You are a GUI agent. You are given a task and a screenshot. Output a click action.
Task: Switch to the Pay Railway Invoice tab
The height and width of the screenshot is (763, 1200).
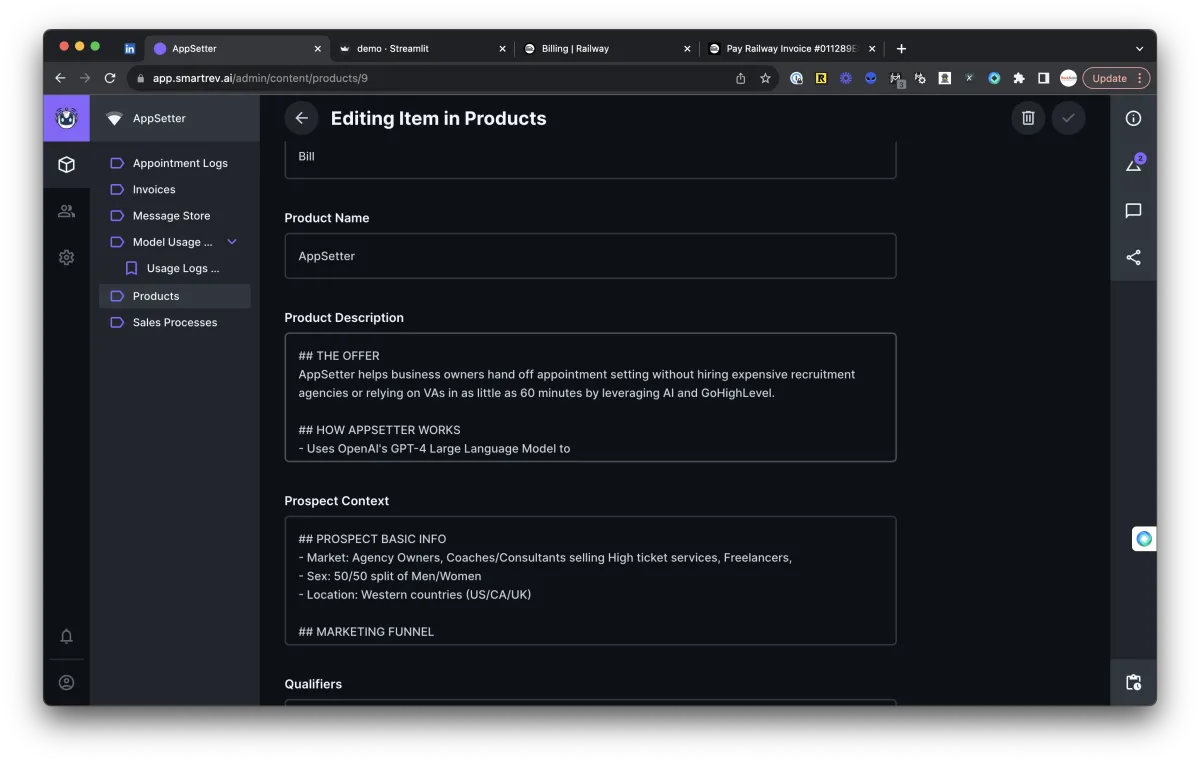click(791, 48)
